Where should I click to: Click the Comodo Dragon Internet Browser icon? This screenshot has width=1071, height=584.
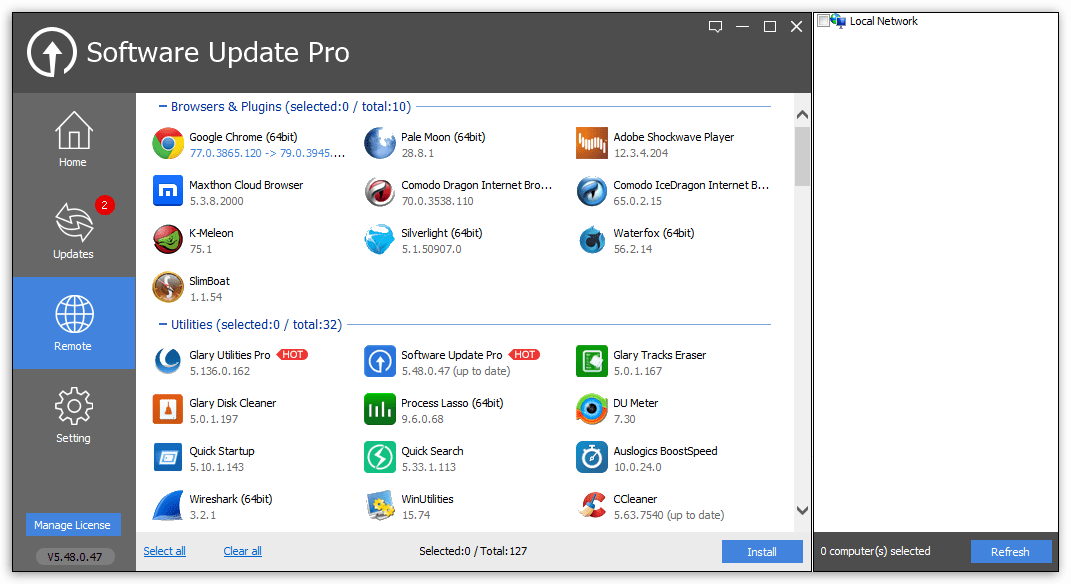[380, 191]
